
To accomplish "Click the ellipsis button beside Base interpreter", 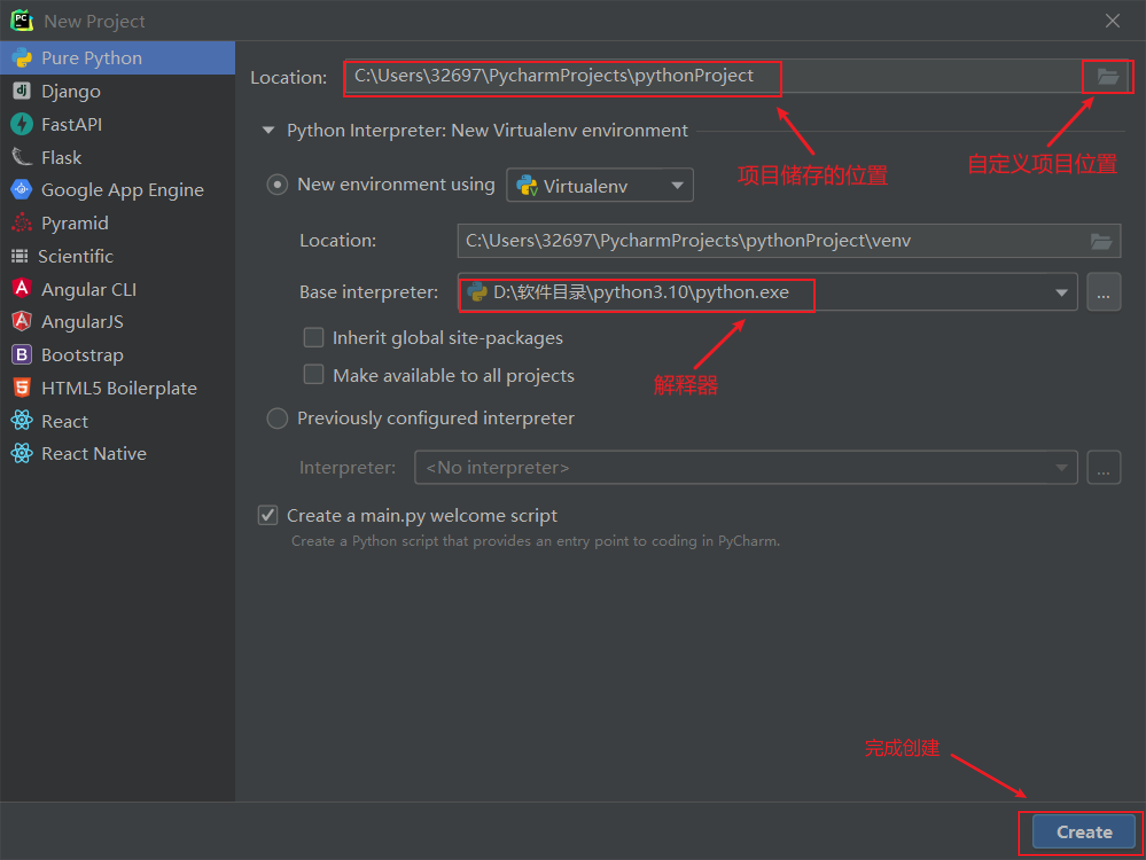I will coord(1104,292).
